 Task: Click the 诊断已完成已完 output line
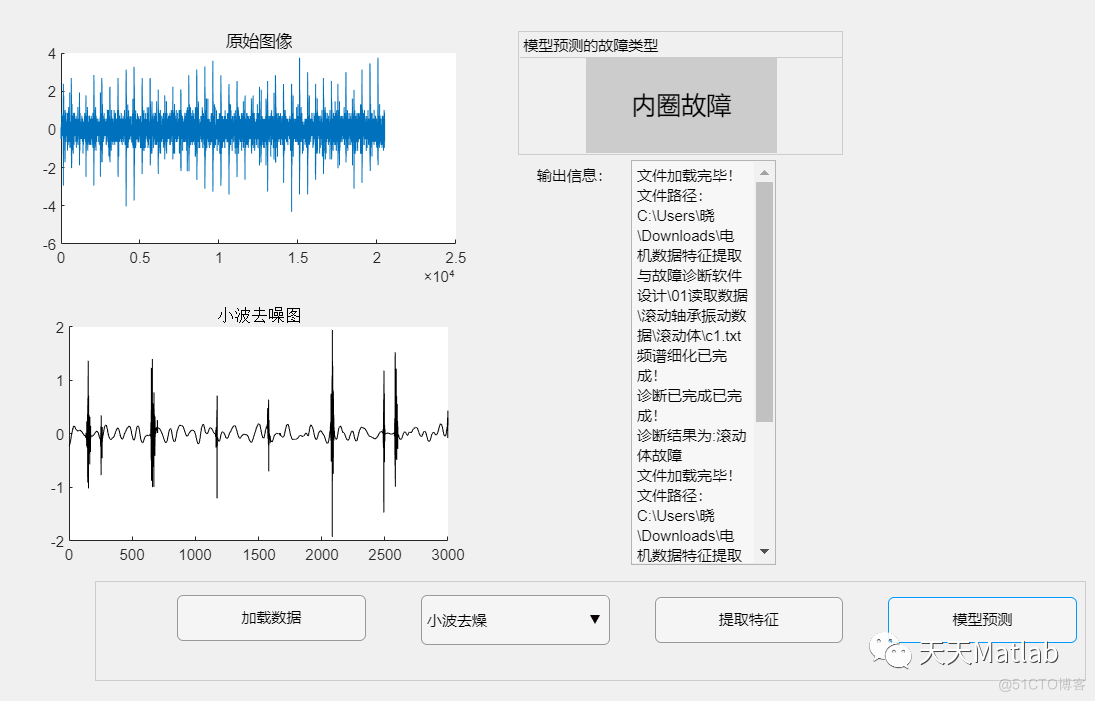689,396
